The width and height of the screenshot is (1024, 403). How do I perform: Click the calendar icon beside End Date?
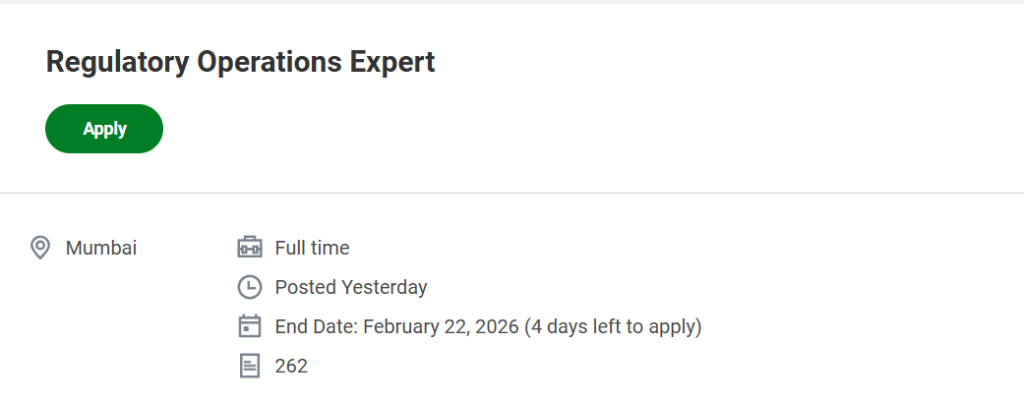[x=249, y=327]
